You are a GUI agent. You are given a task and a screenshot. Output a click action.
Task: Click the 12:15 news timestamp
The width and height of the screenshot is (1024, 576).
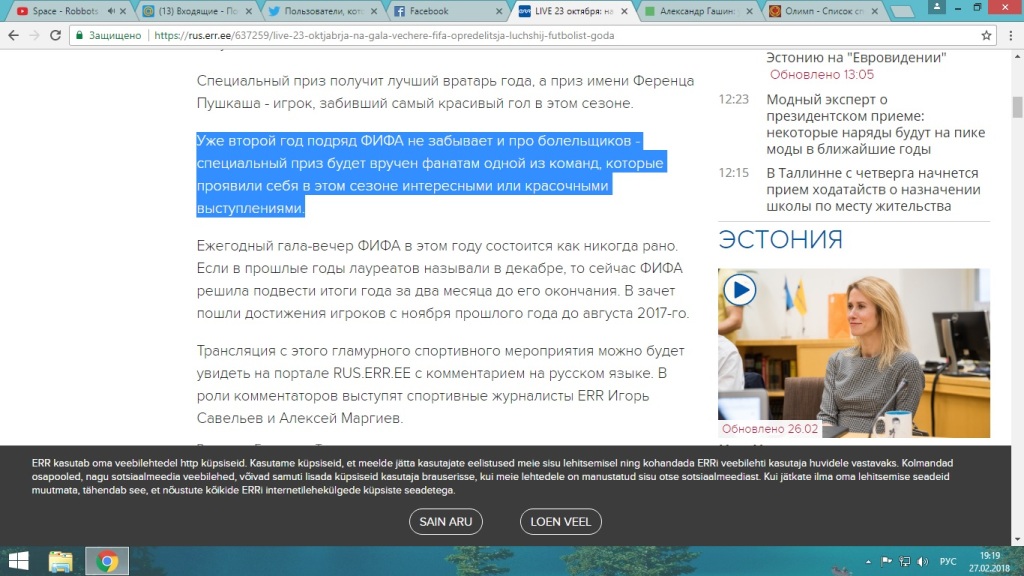tap(733, 173)
